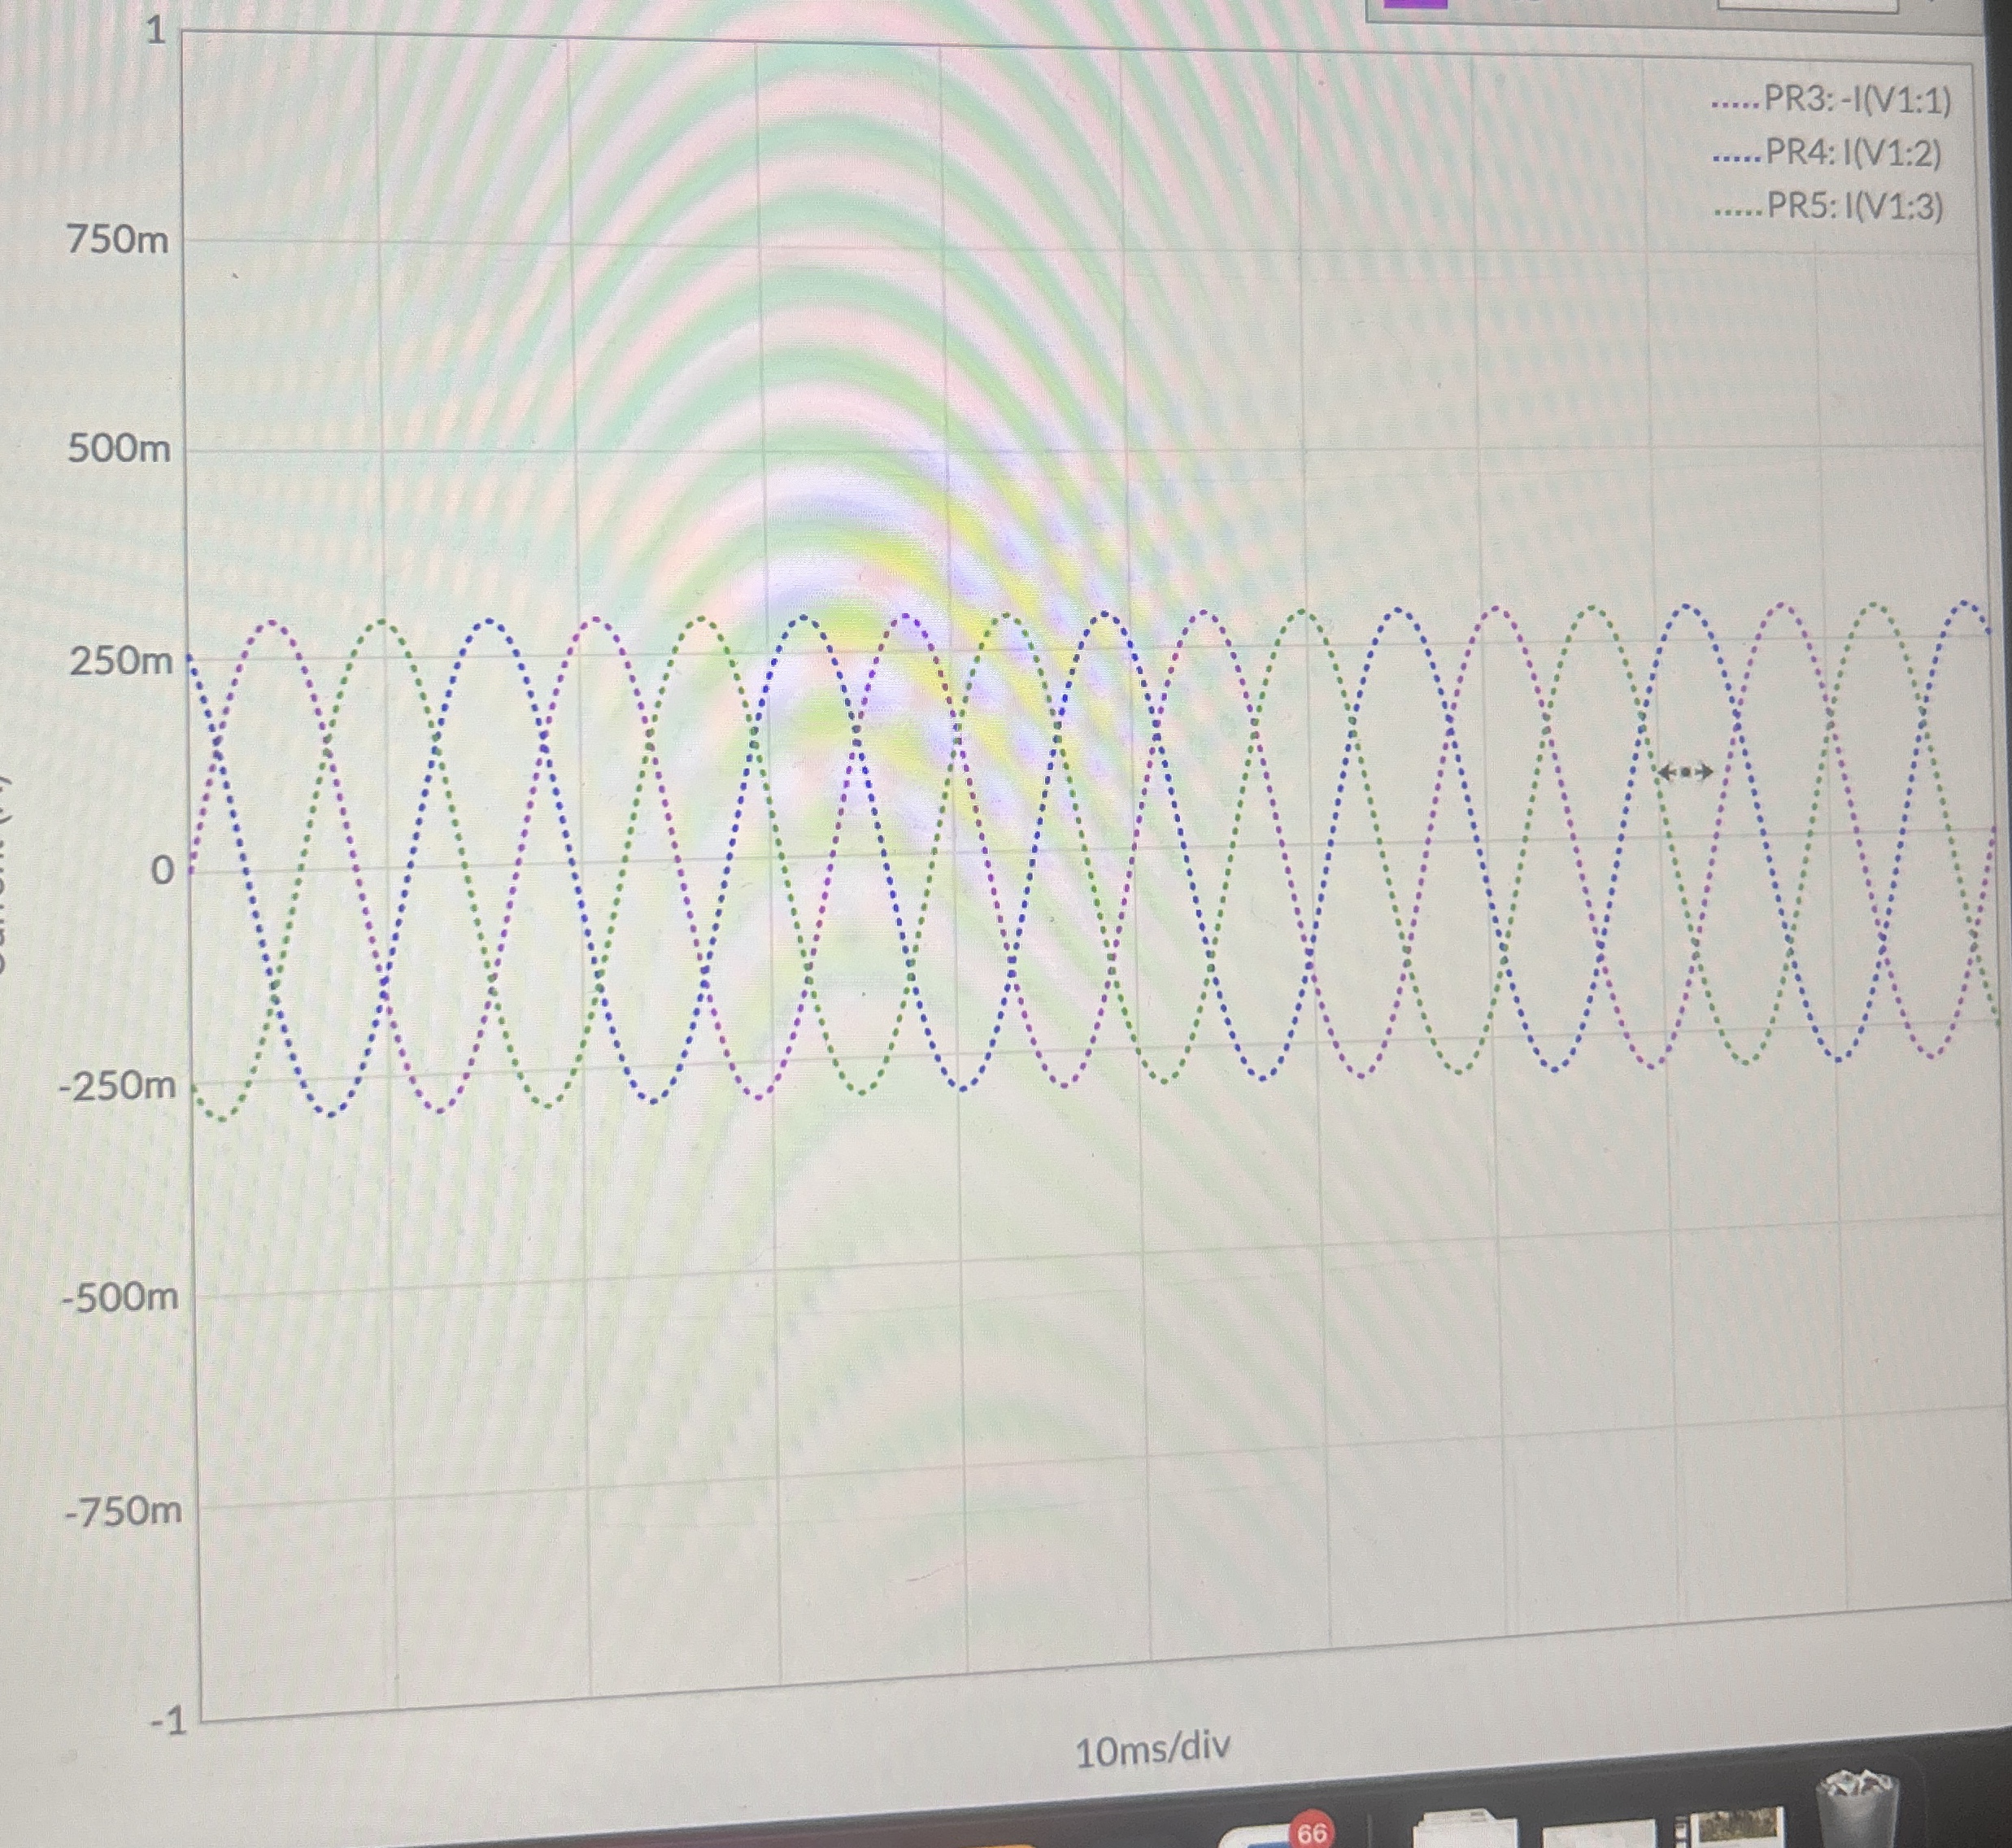This screenshot has height=1848, width=2012.
Task: Click the 250m y-axis label
Action: [x=120, y=660]
